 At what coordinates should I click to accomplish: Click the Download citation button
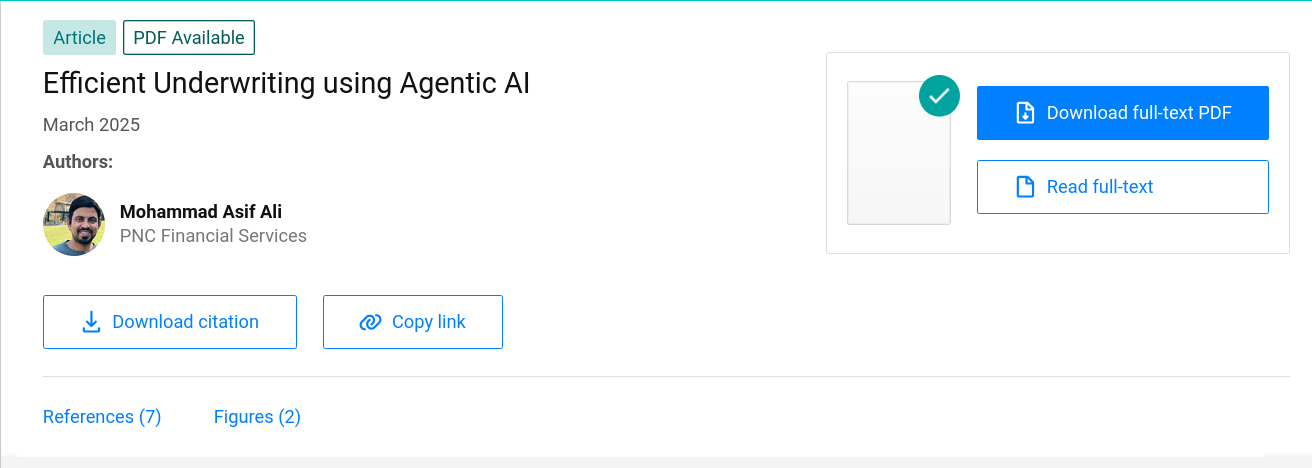tap(170, 322)
